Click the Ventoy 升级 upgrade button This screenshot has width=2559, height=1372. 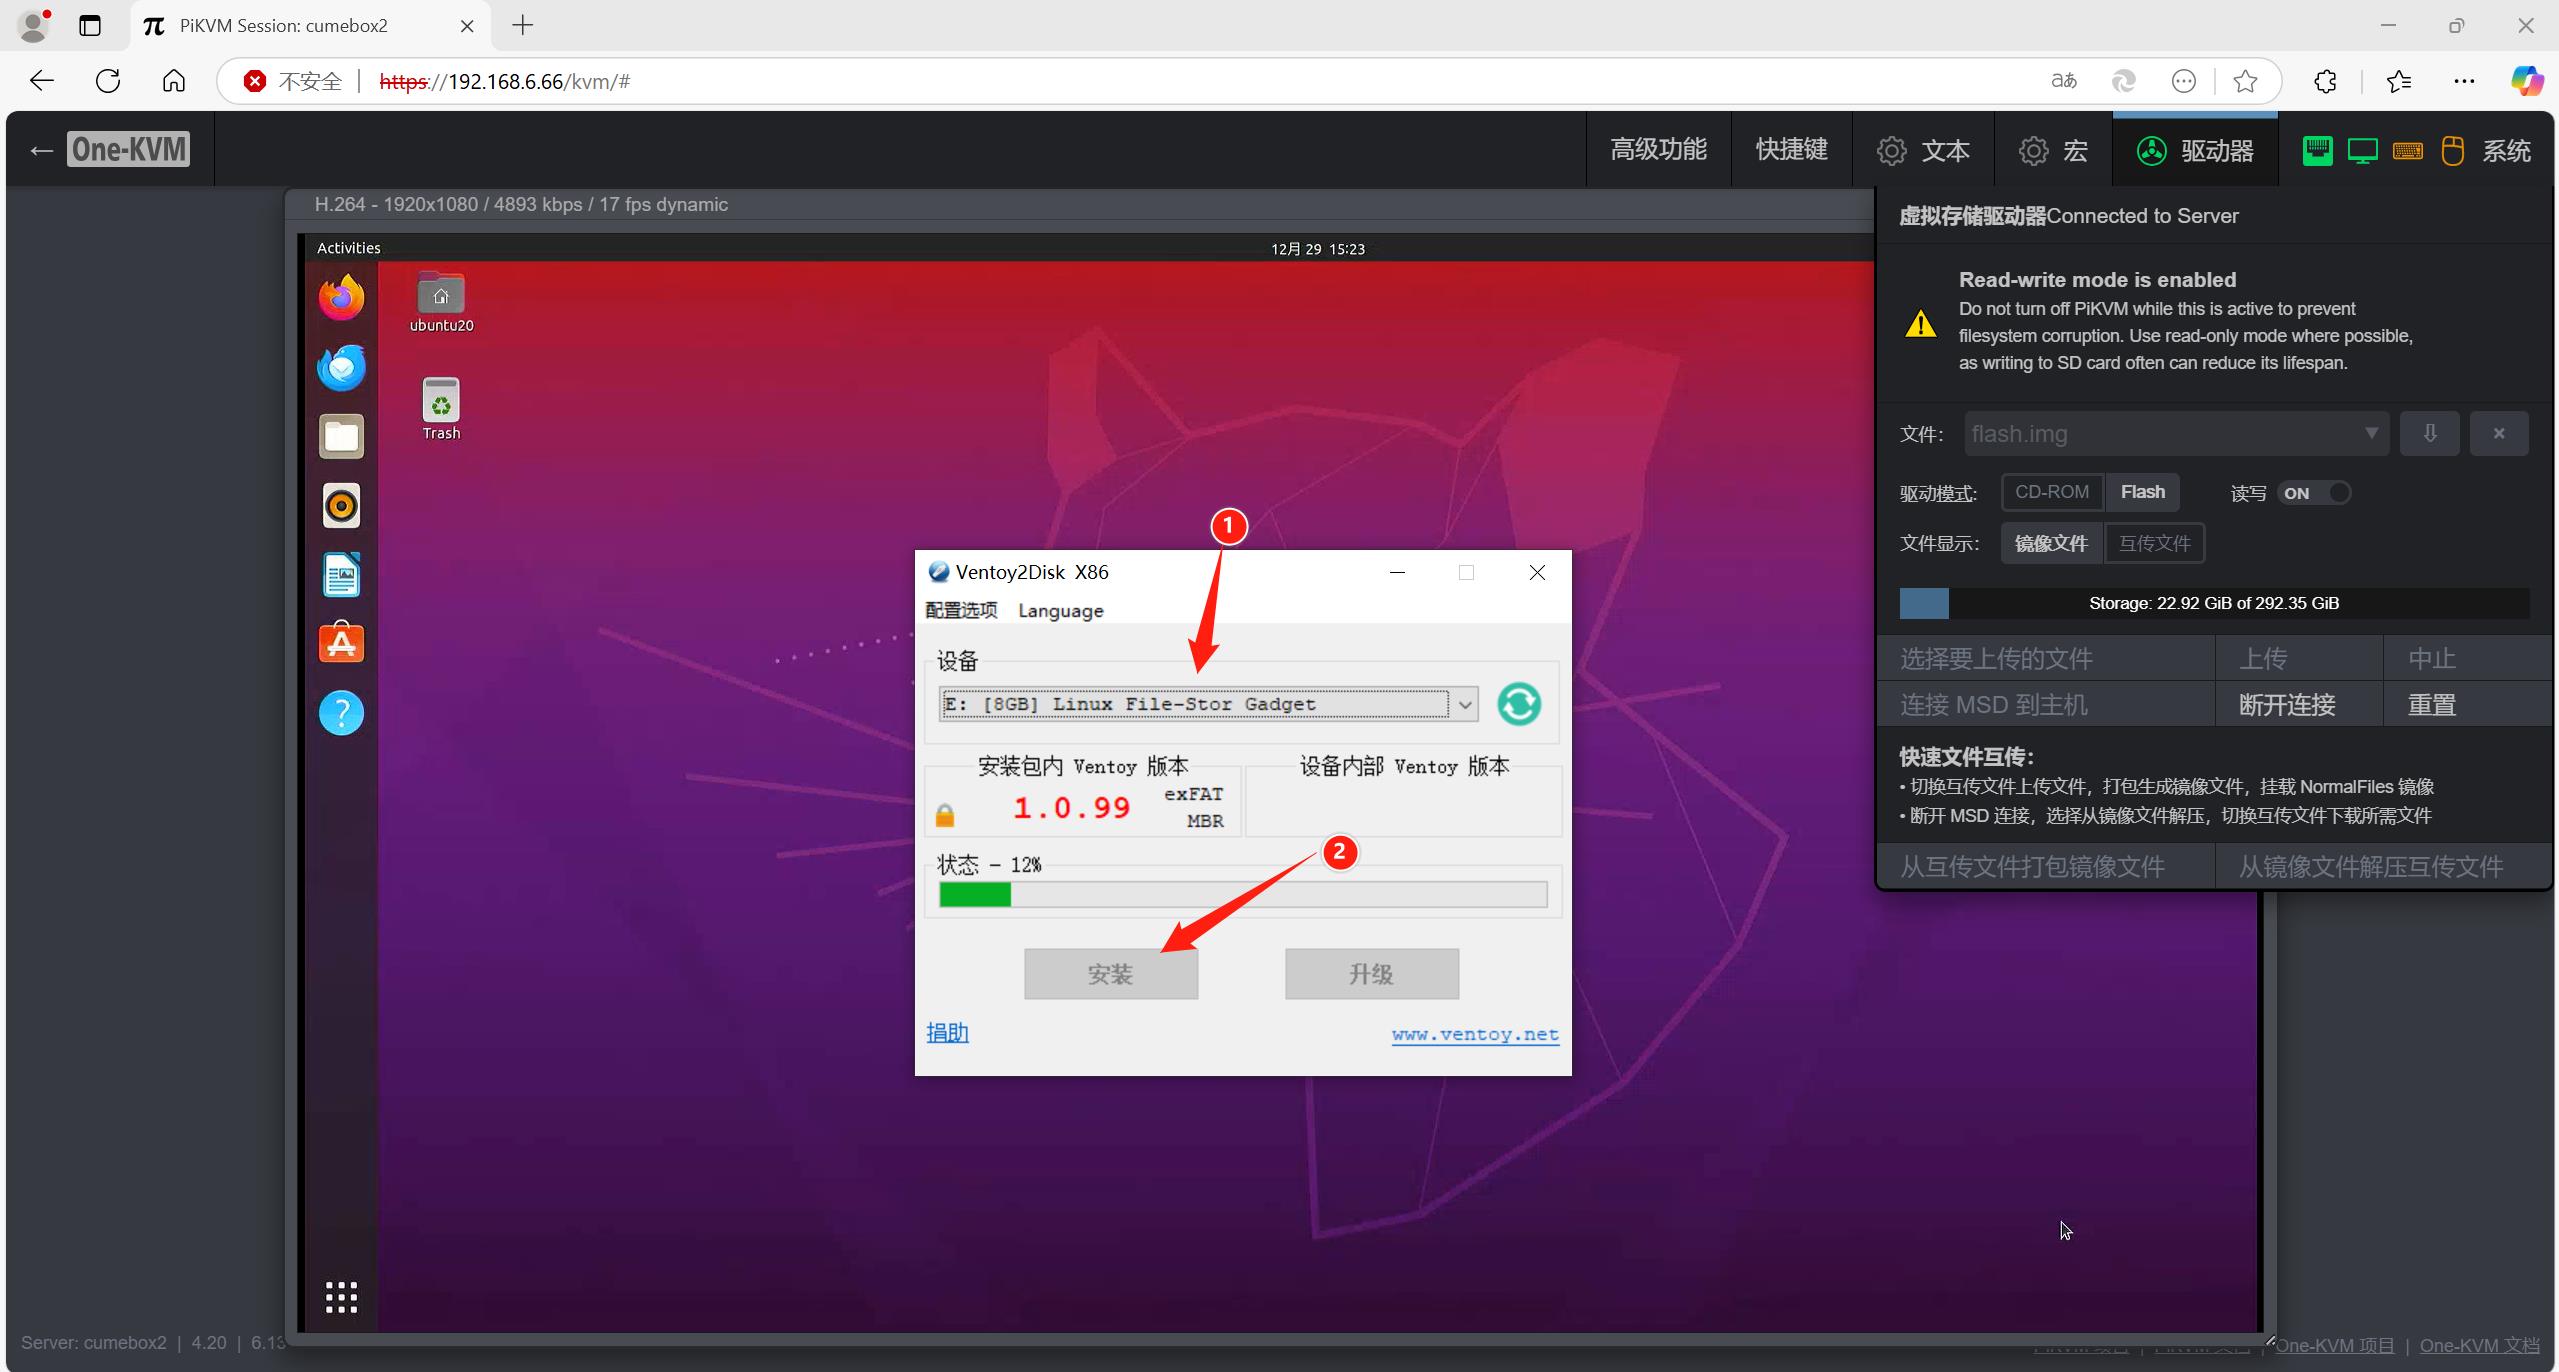click(x=1371, y=974)
